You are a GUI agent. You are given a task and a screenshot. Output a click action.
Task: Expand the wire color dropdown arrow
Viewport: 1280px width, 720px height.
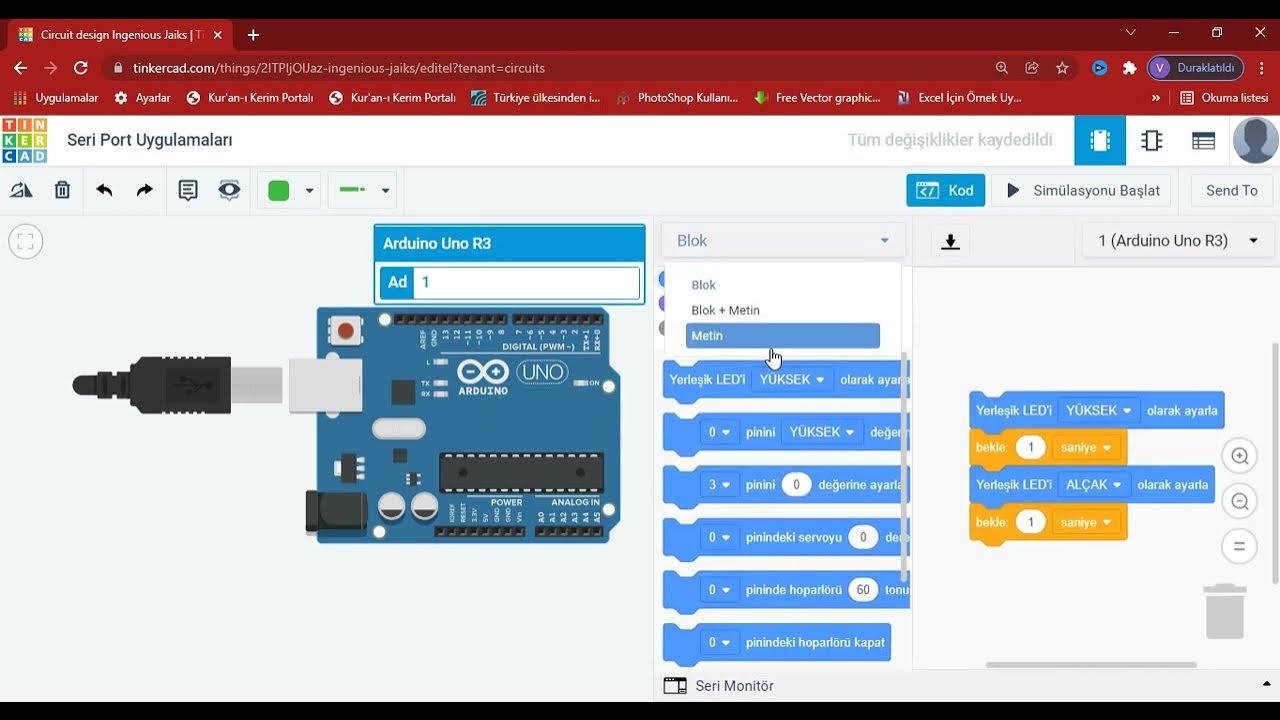(309, 191)
